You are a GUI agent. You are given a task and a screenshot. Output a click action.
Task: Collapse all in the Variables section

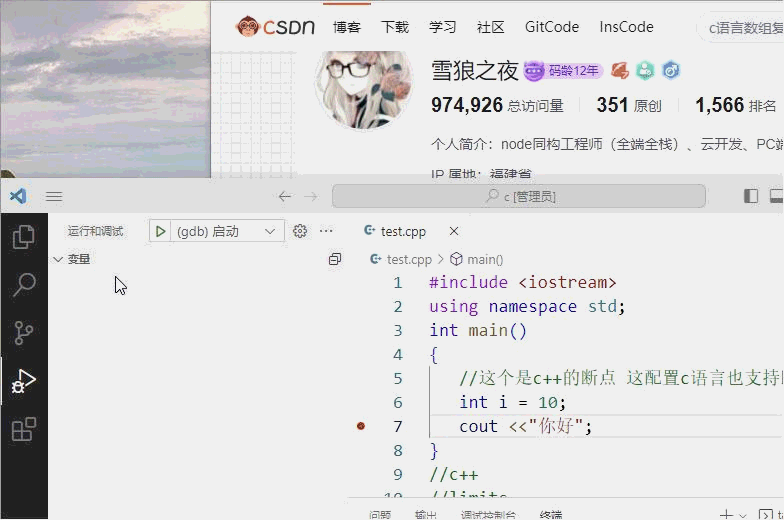click(x=335, y=258)
